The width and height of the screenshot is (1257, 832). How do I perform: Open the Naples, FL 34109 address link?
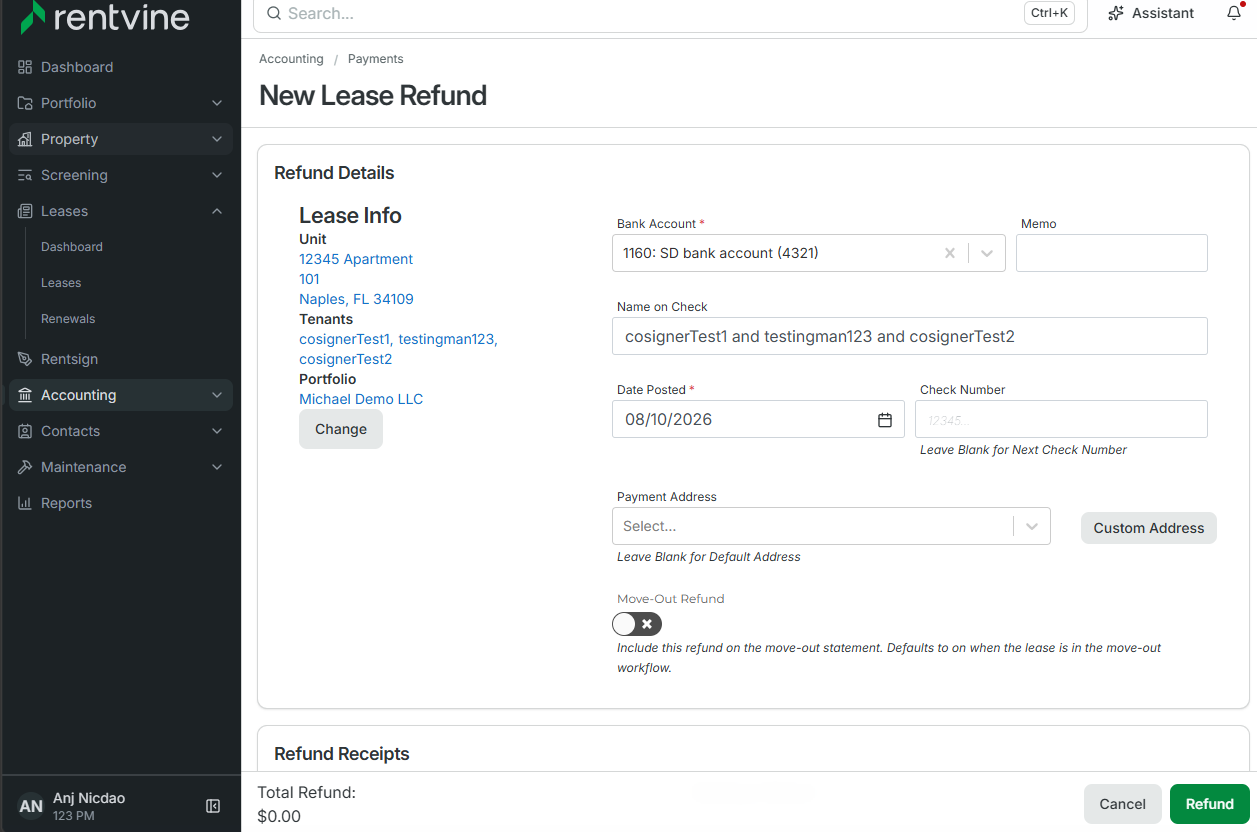pos(356,299)
